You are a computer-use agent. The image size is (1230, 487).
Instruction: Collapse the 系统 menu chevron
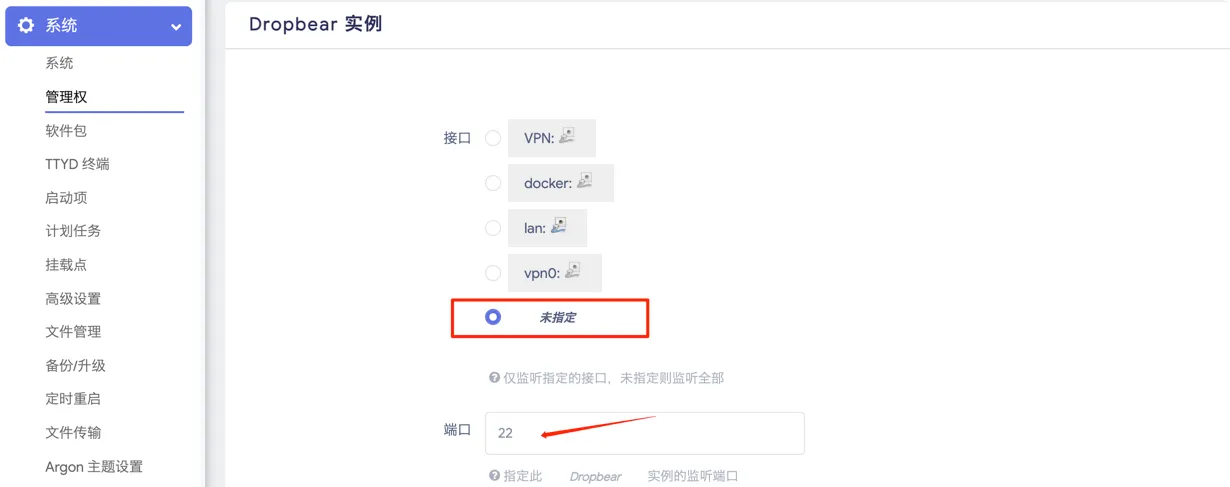[176, 27]
